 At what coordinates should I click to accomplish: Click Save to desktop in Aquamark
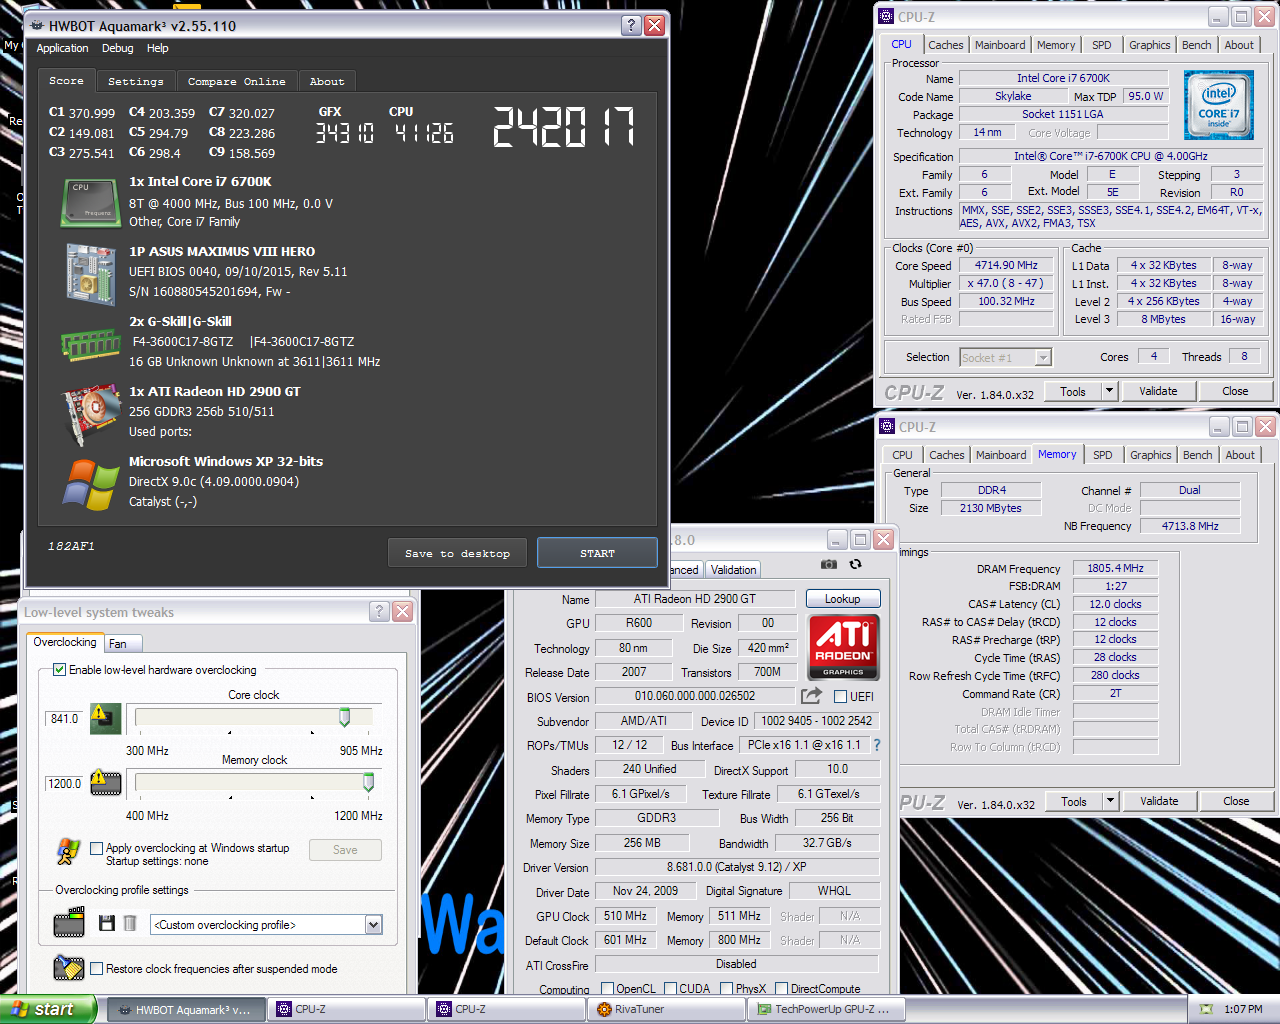click(x=458, y=553)
